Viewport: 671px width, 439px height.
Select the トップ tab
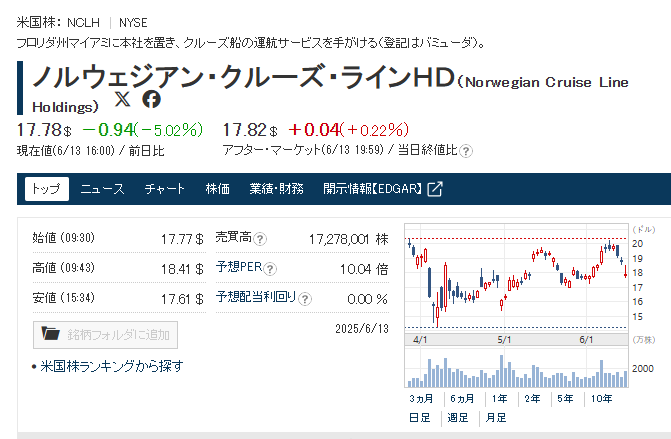tap(47, 189)
